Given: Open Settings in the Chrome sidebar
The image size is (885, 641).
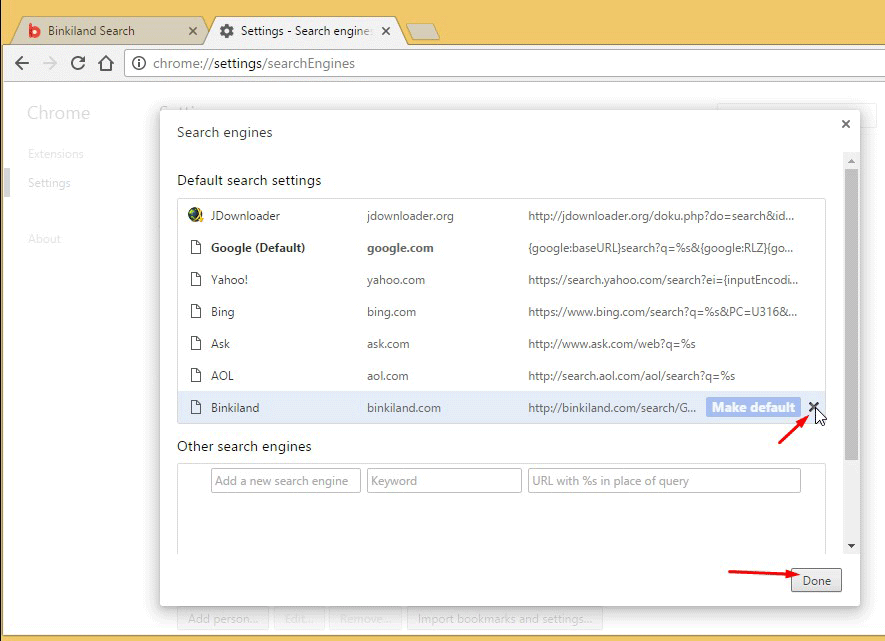Looking at the screenshot, I should [x=49, y=183].
